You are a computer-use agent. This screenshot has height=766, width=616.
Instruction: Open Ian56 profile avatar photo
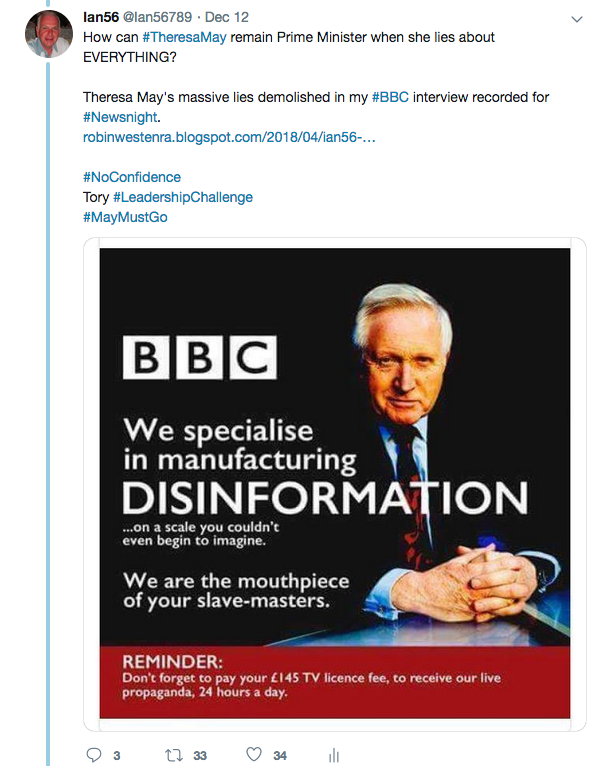[x=49, y=34]
